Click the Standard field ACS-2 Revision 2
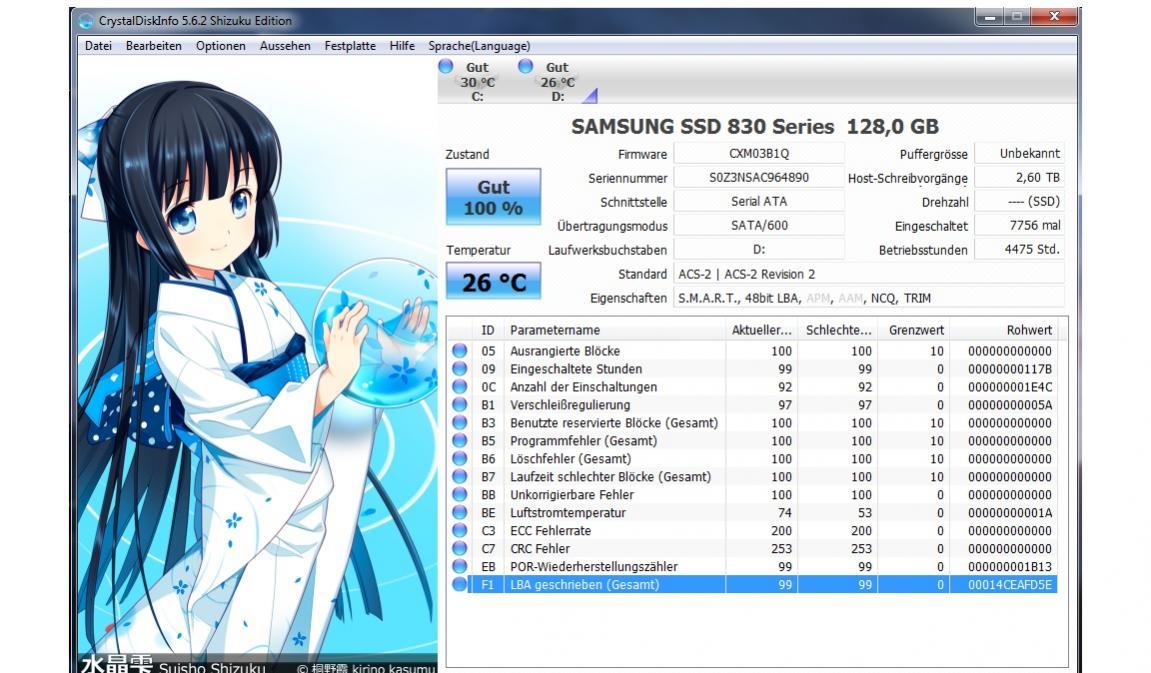This screenshot has width=1151, height=673. (x=869, y=274)
